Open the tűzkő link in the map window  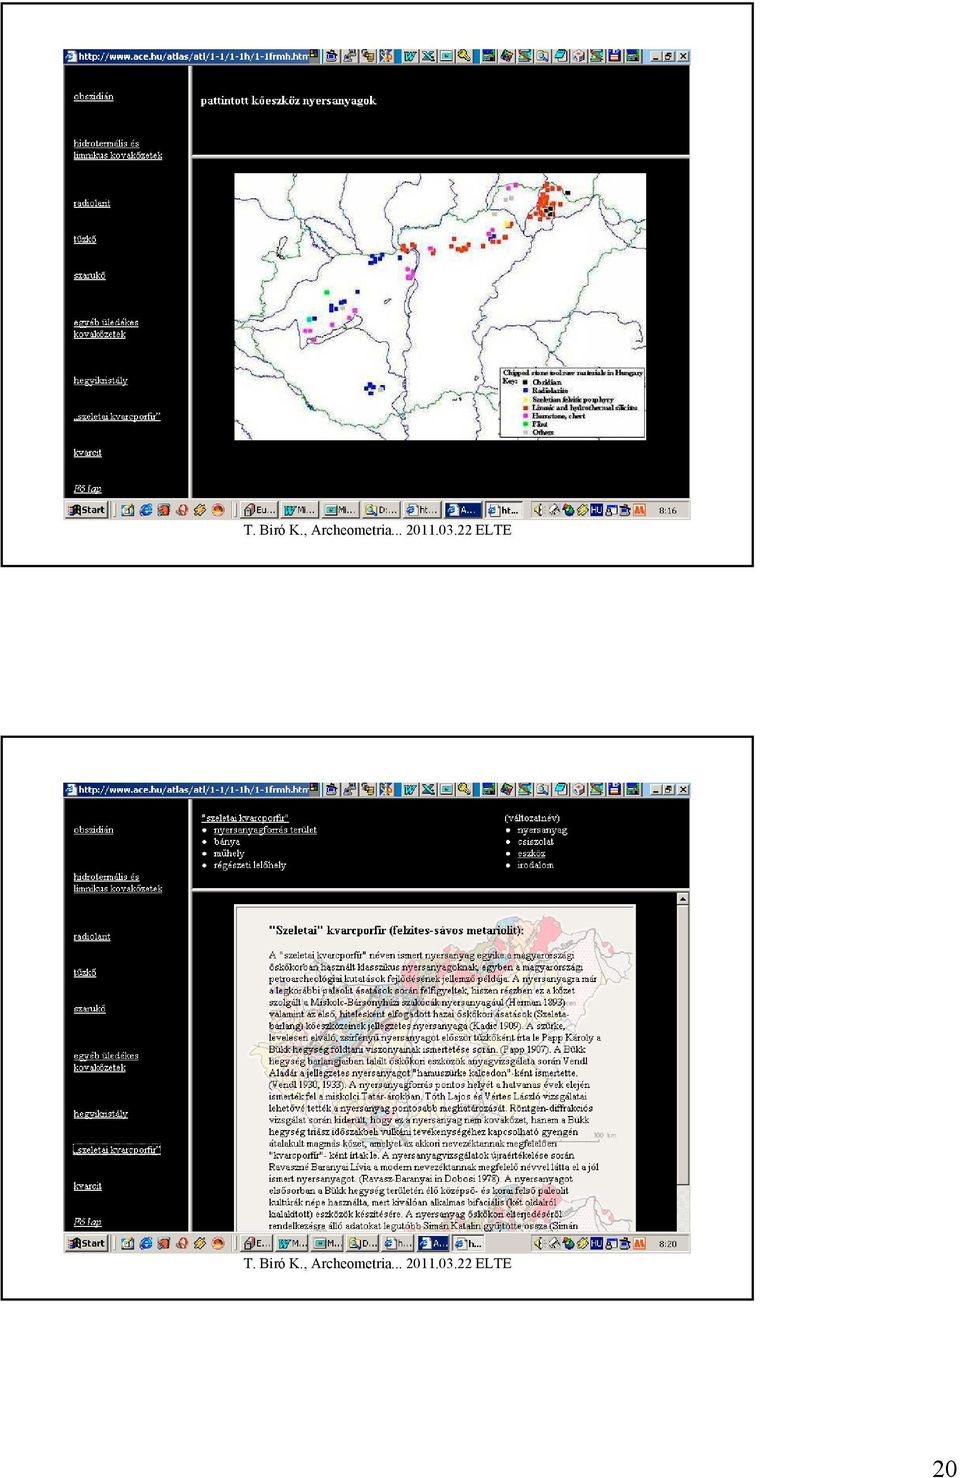85,239
